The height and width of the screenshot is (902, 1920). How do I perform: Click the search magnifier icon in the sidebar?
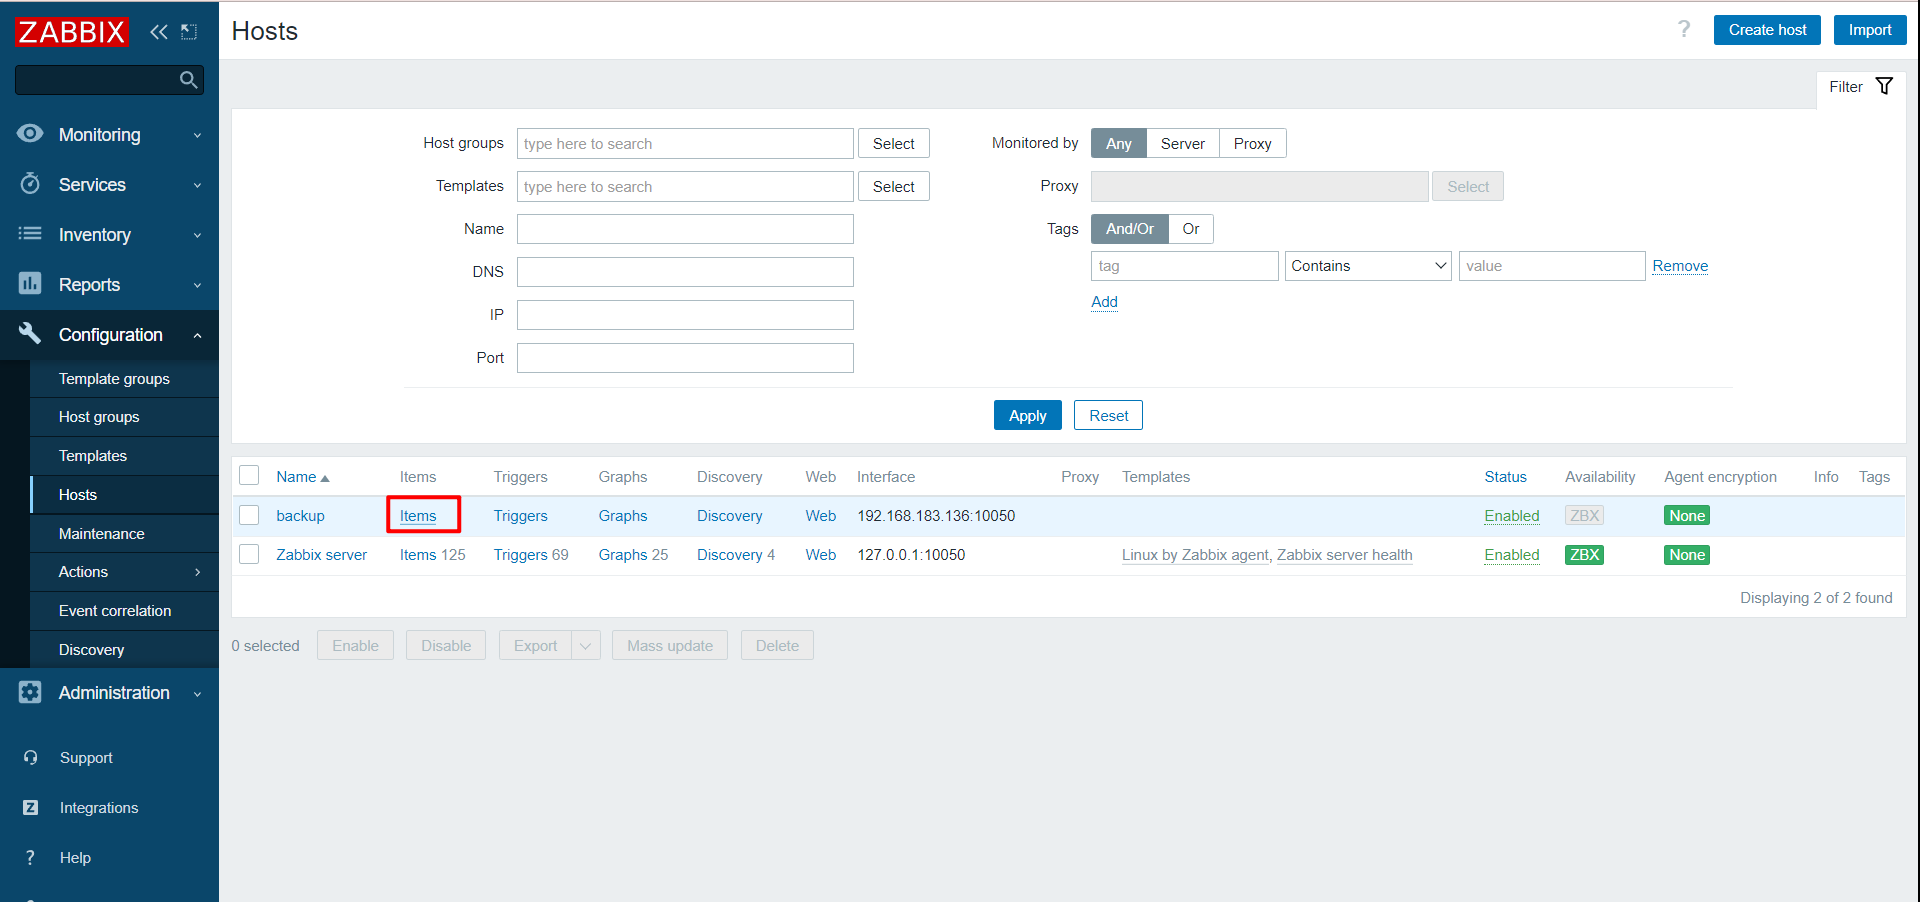pyautogui.click(x=188, y=80)
